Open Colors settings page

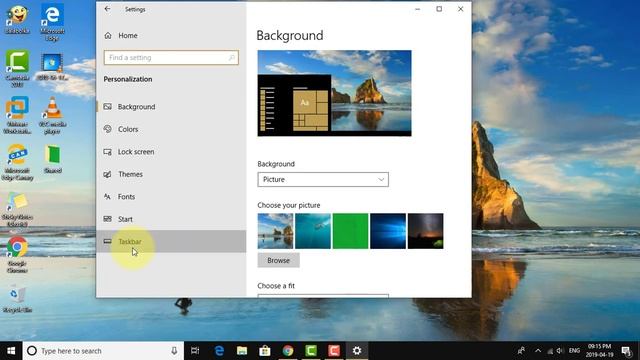click(x=171, y=129)
